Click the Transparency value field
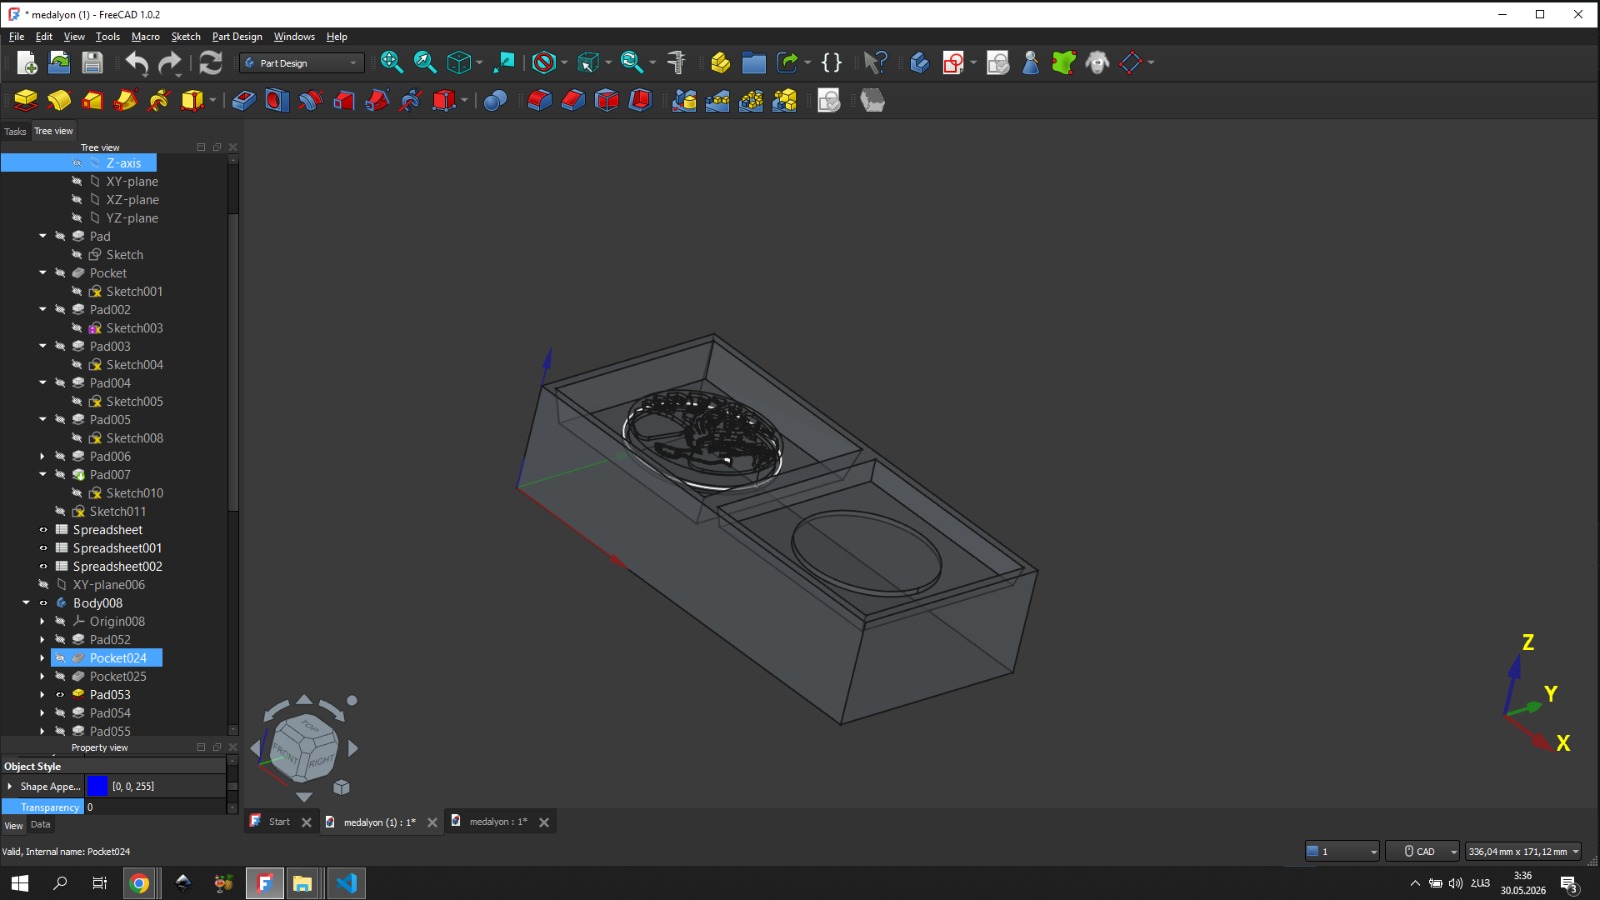 155,807
